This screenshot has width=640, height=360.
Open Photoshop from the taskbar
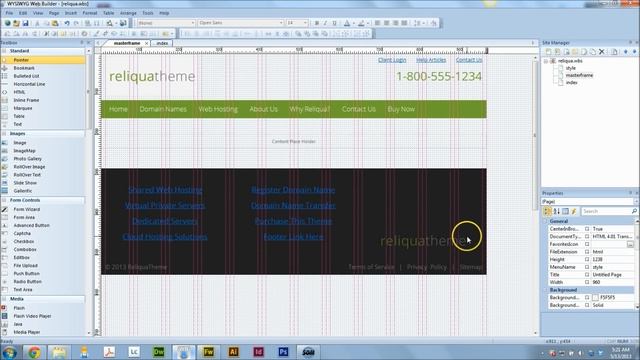283,351
